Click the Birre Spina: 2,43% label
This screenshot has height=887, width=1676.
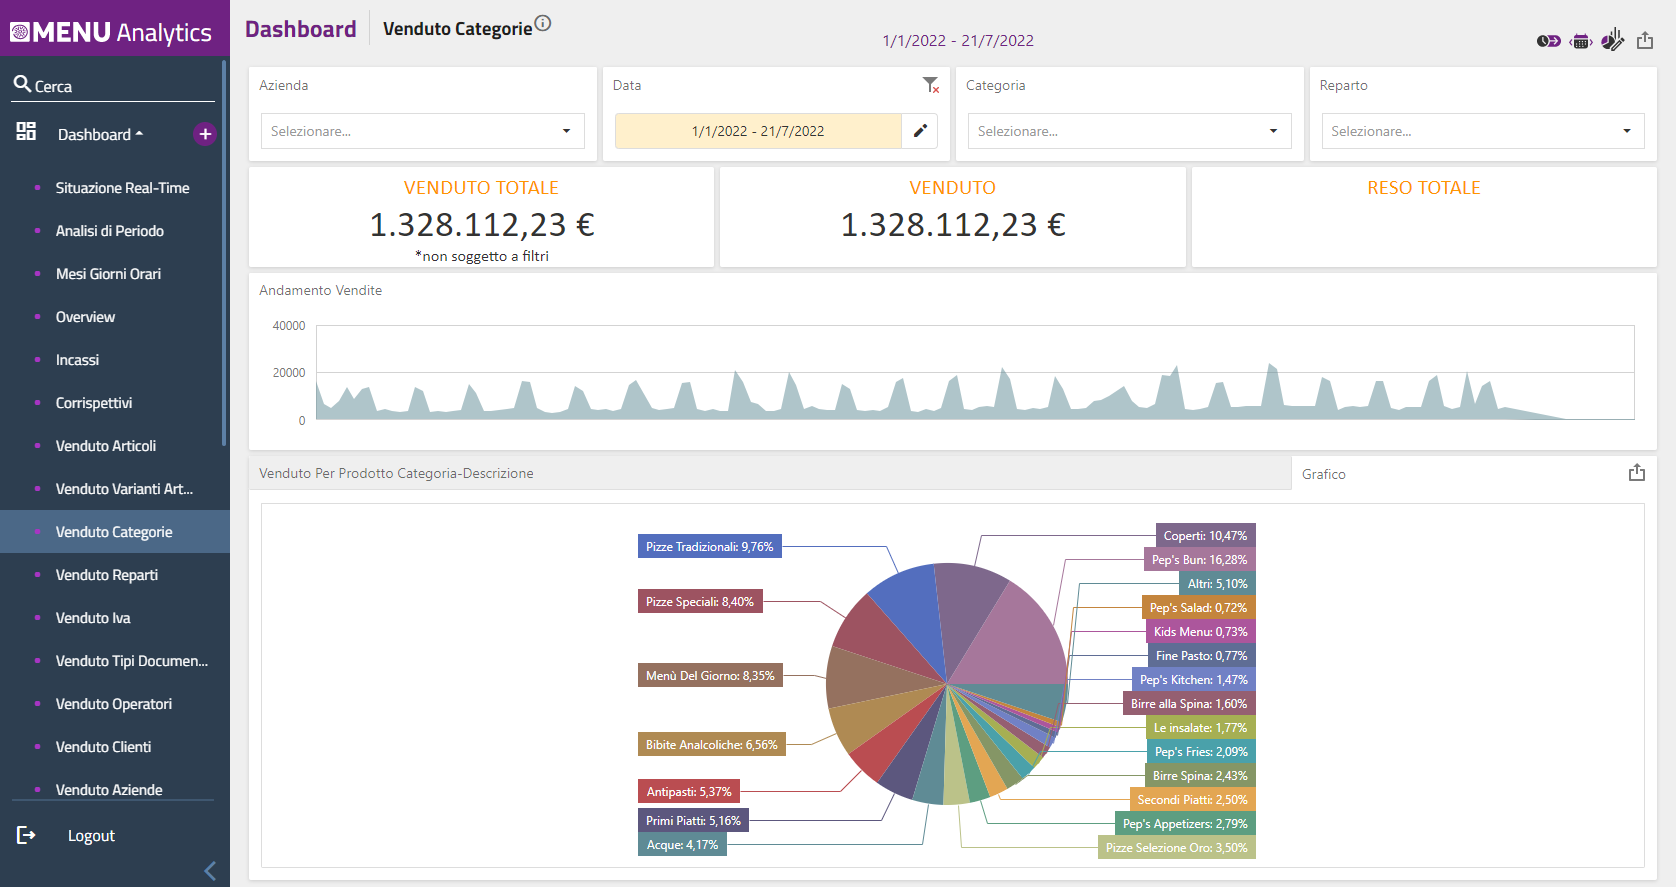pos(1200,775)
